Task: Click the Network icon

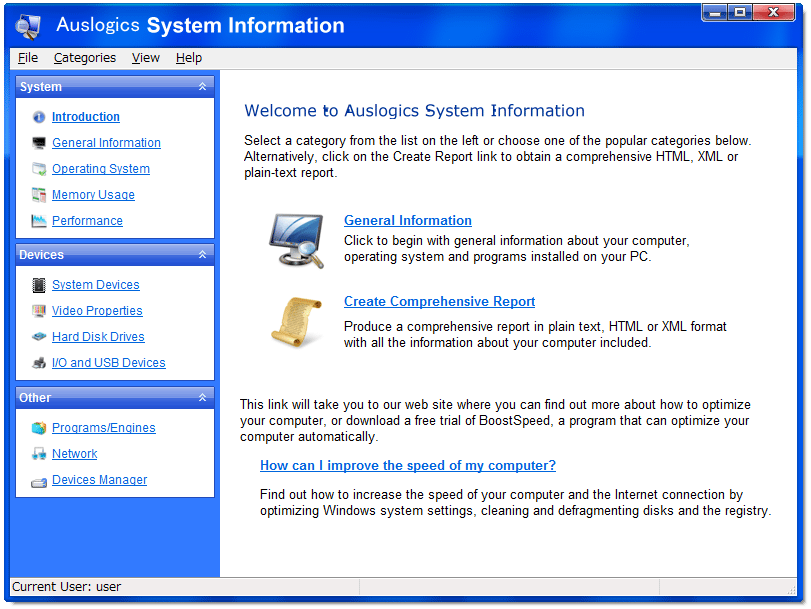Action: tap(39, 454)
